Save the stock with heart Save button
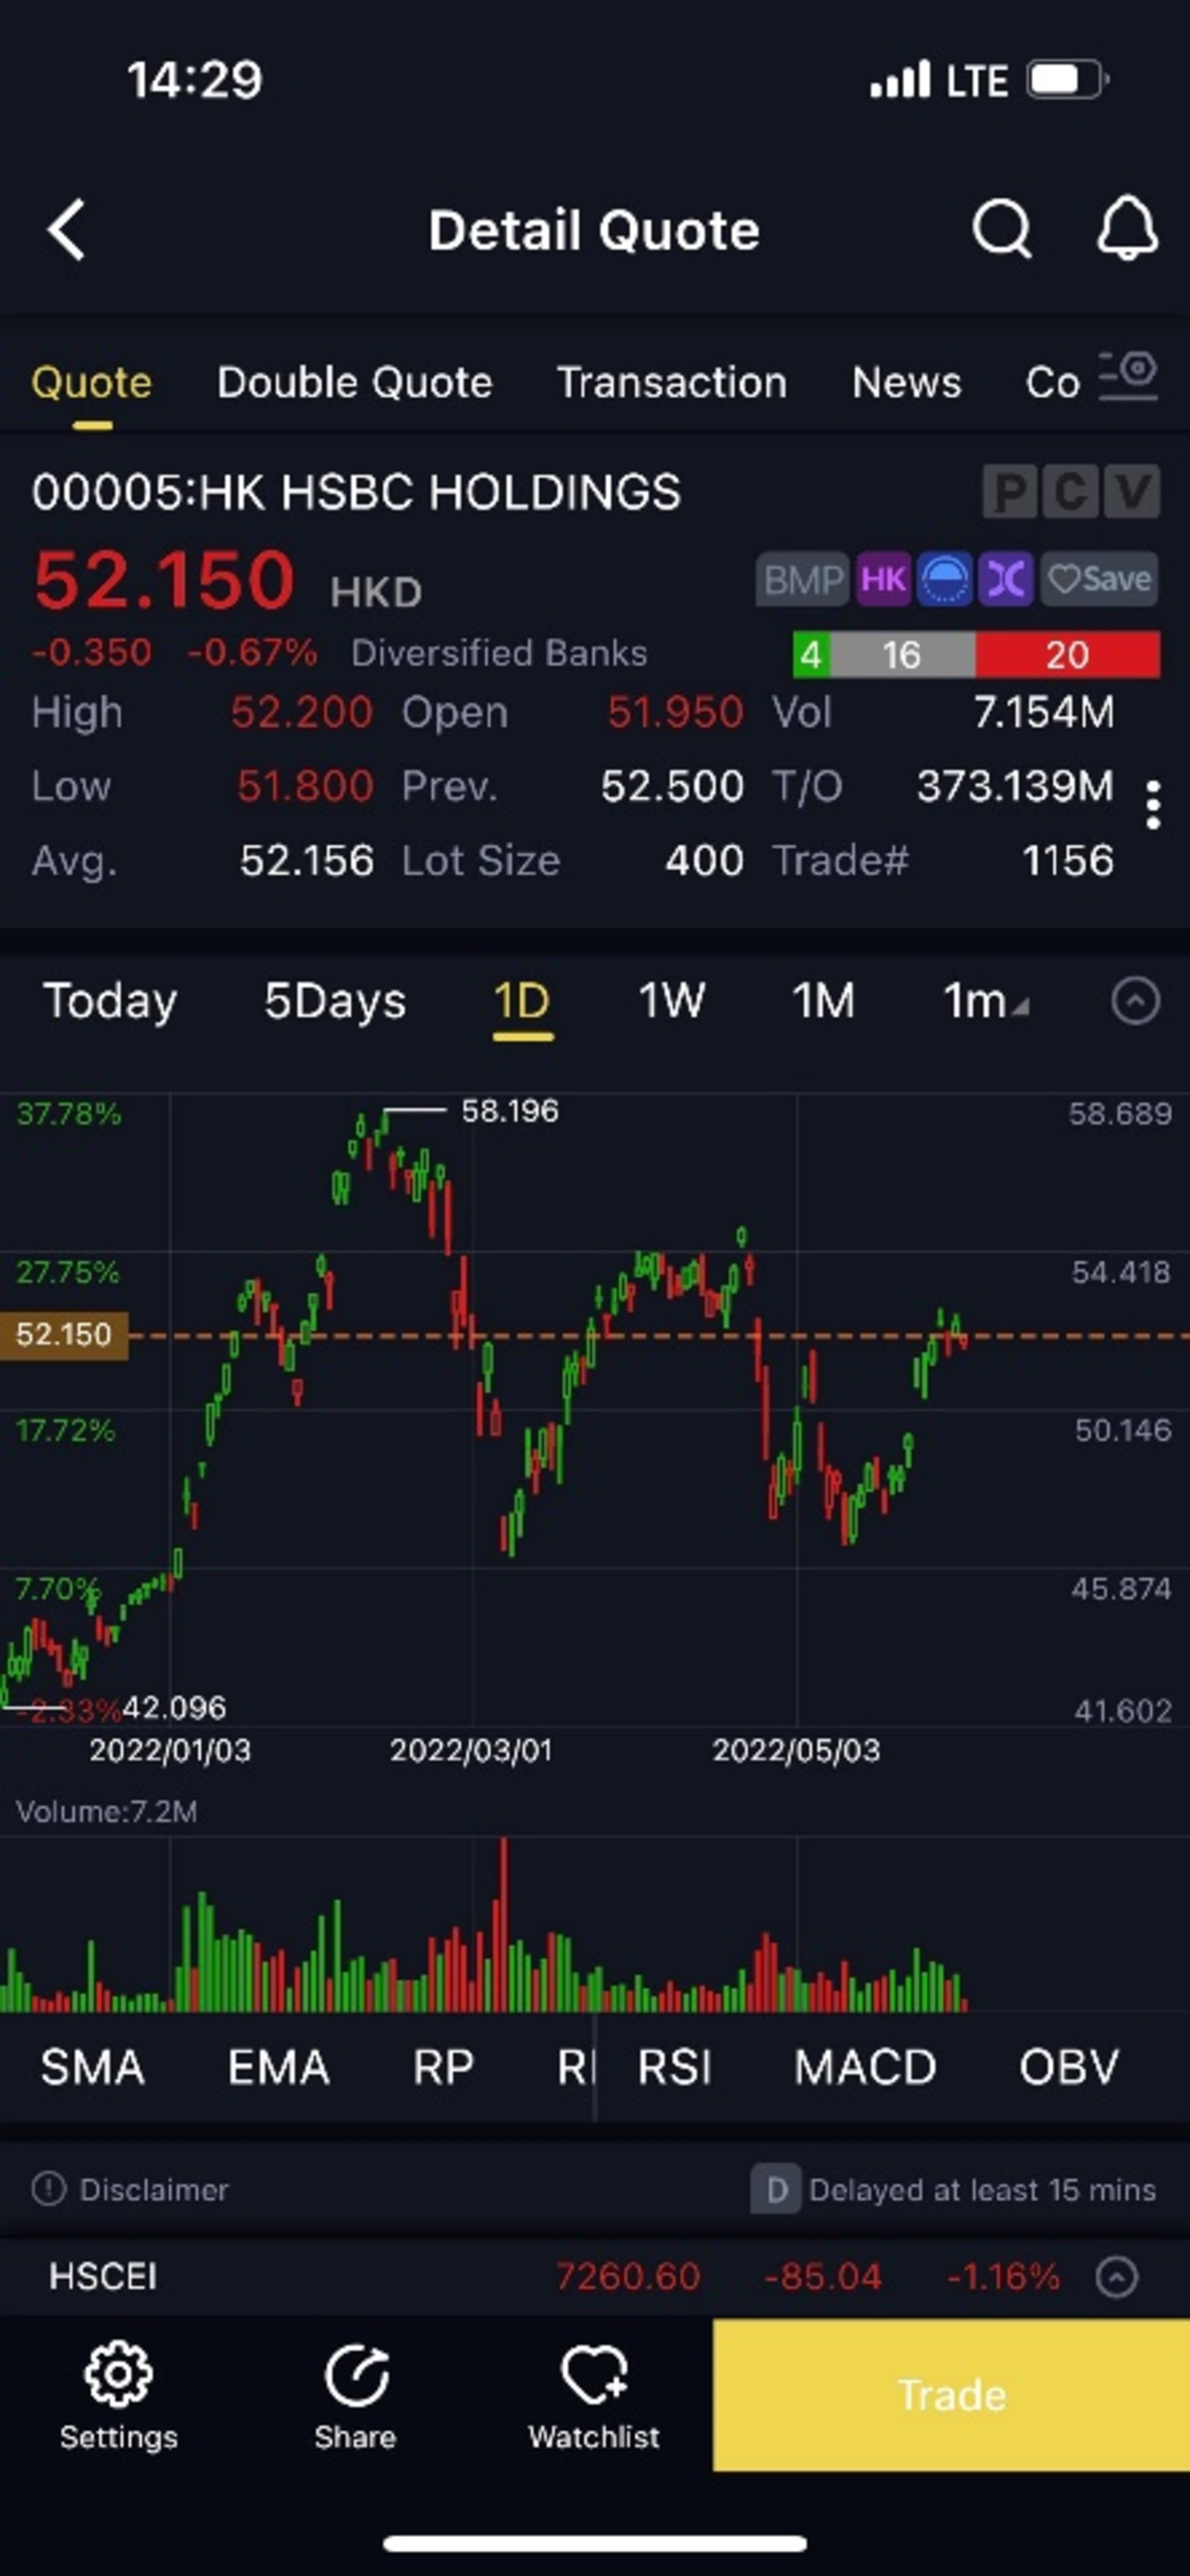Viewport: 1190px width, 2576px height. (x=1099, y=579)
